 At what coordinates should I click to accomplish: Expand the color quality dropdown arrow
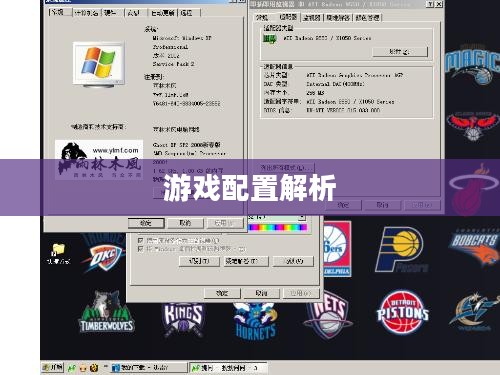(302, 218)
